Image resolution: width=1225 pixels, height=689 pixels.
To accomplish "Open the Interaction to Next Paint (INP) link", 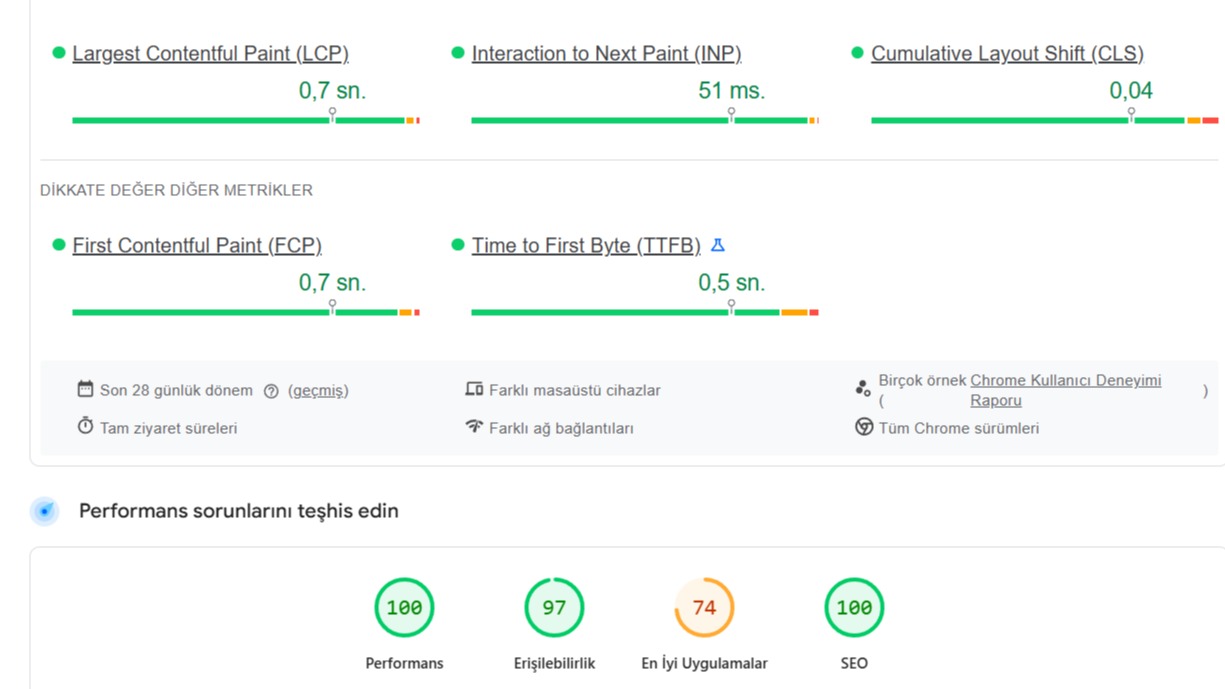I will coord(606,54).
